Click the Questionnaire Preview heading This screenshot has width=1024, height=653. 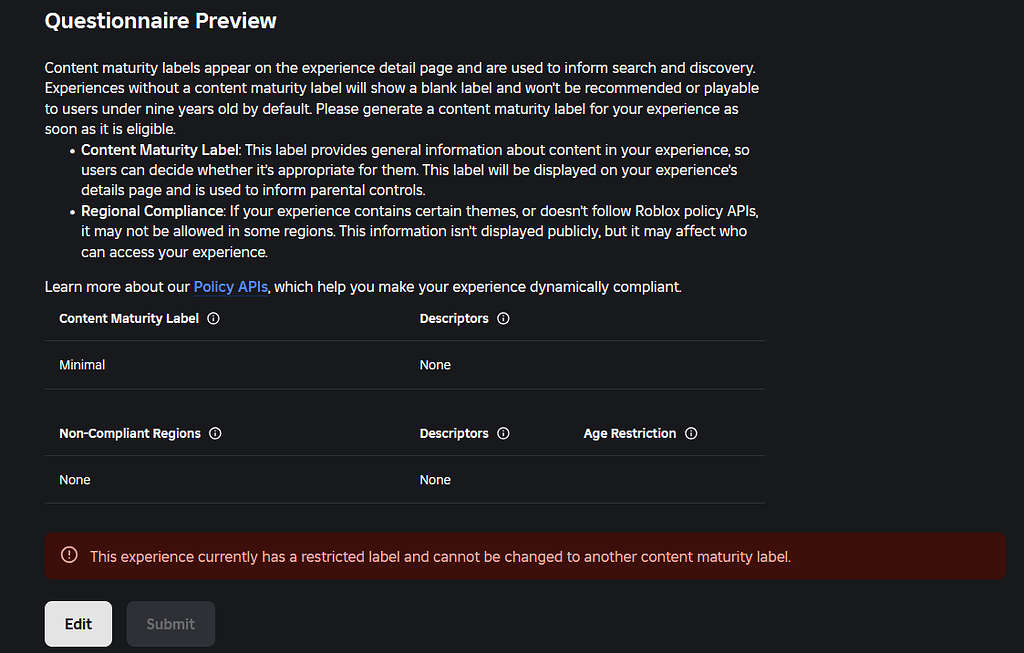click(160, 20)
